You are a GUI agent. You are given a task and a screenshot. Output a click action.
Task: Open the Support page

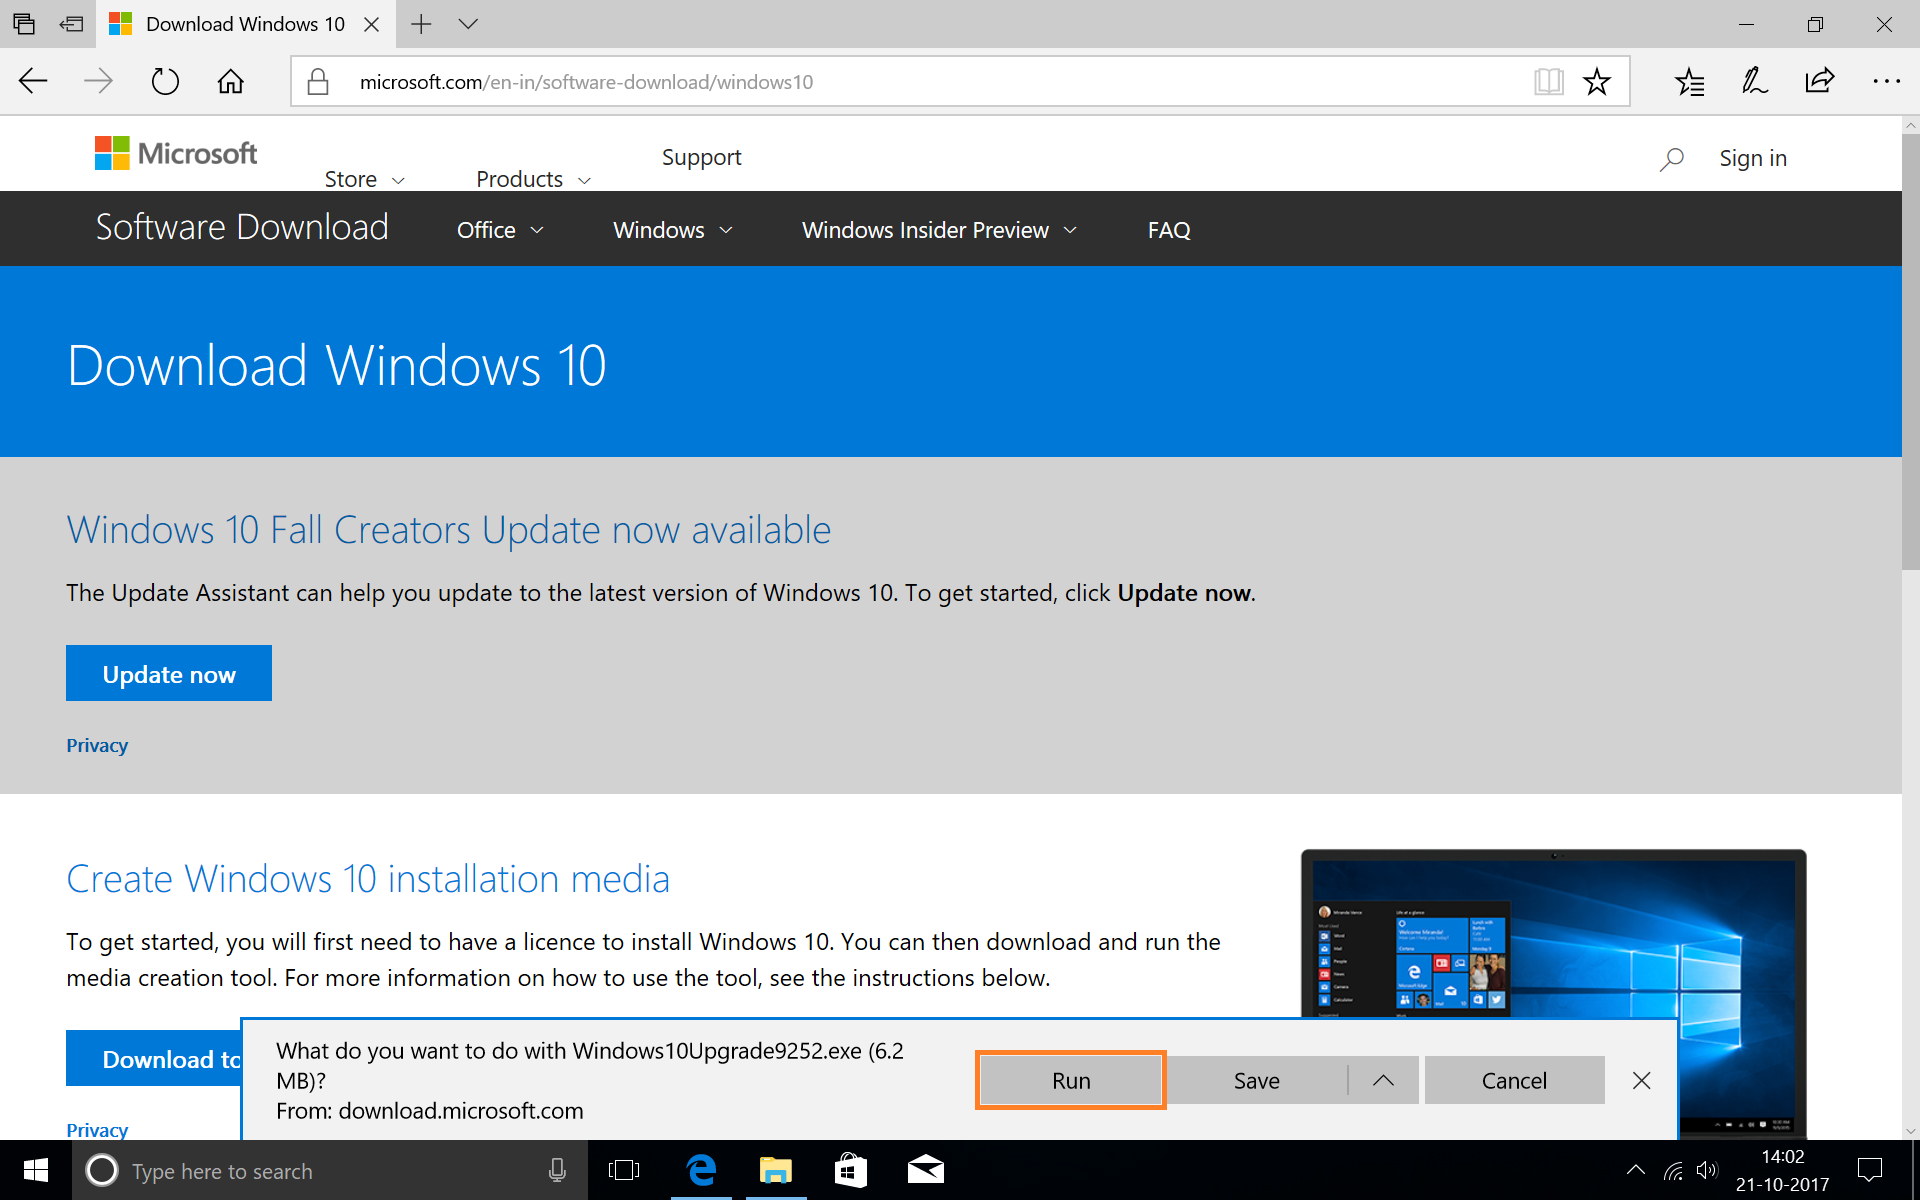click(x=701, y=157)
